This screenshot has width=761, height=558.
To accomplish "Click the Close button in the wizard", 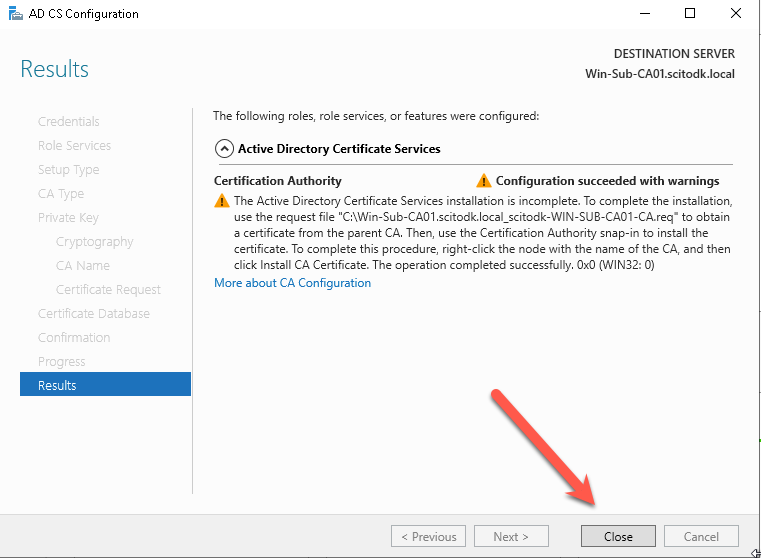I will click(618, 536).
